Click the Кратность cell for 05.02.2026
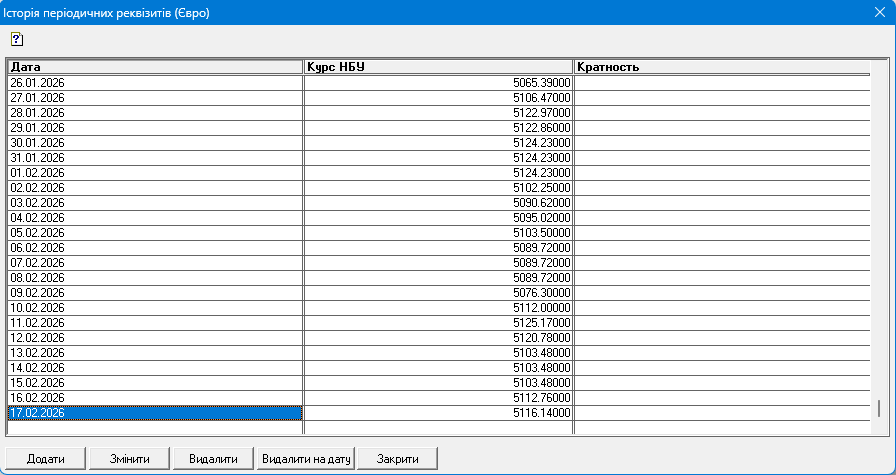Screen dimensions: 896x475 [721, 233]
